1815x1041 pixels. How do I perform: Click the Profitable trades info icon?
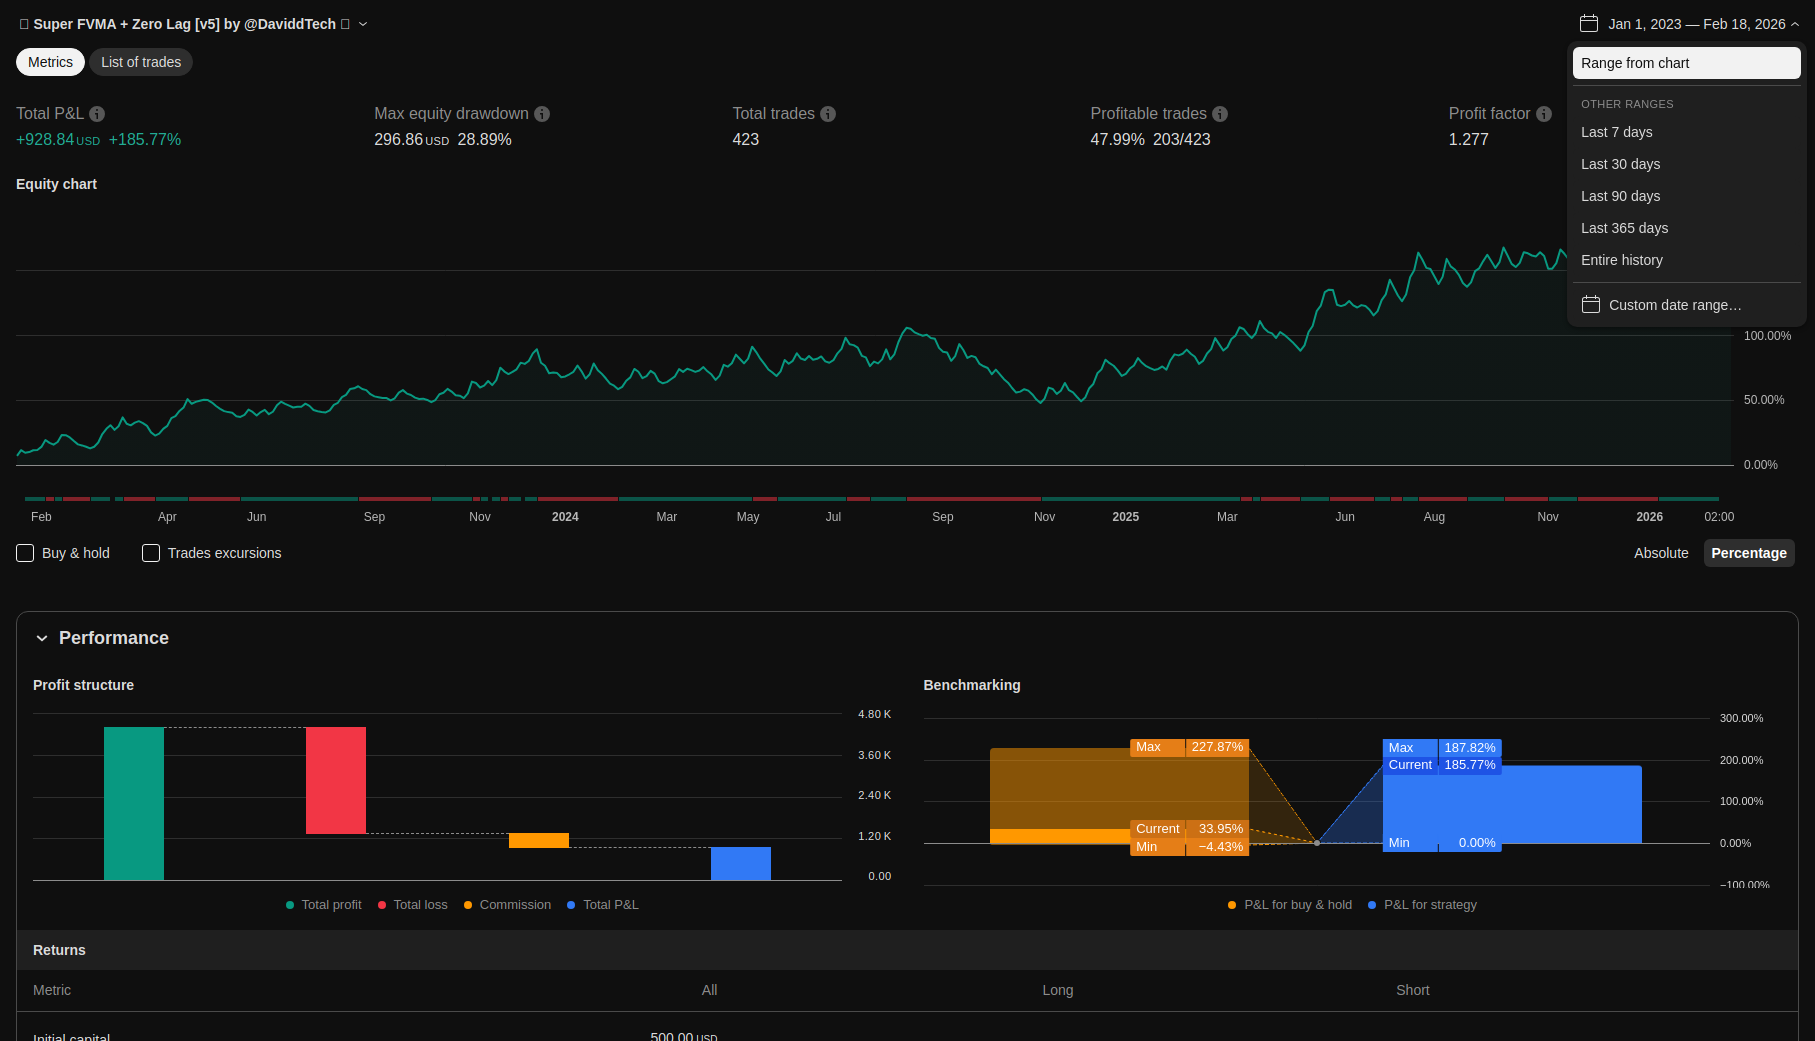tap(1220, 114)
